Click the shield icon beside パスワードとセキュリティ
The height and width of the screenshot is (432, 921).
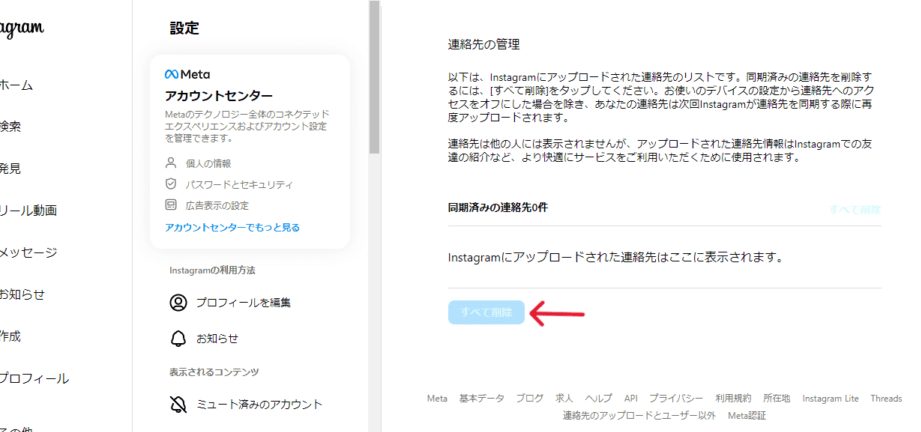click(x=171, y=184)
